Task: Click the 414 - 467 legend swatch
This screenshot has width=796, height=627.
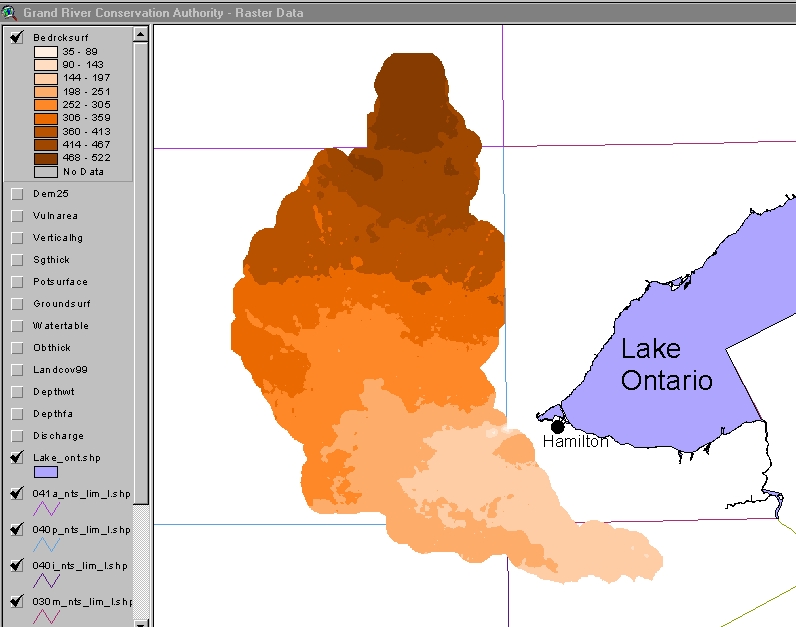Action: click(x=46, y=145)
